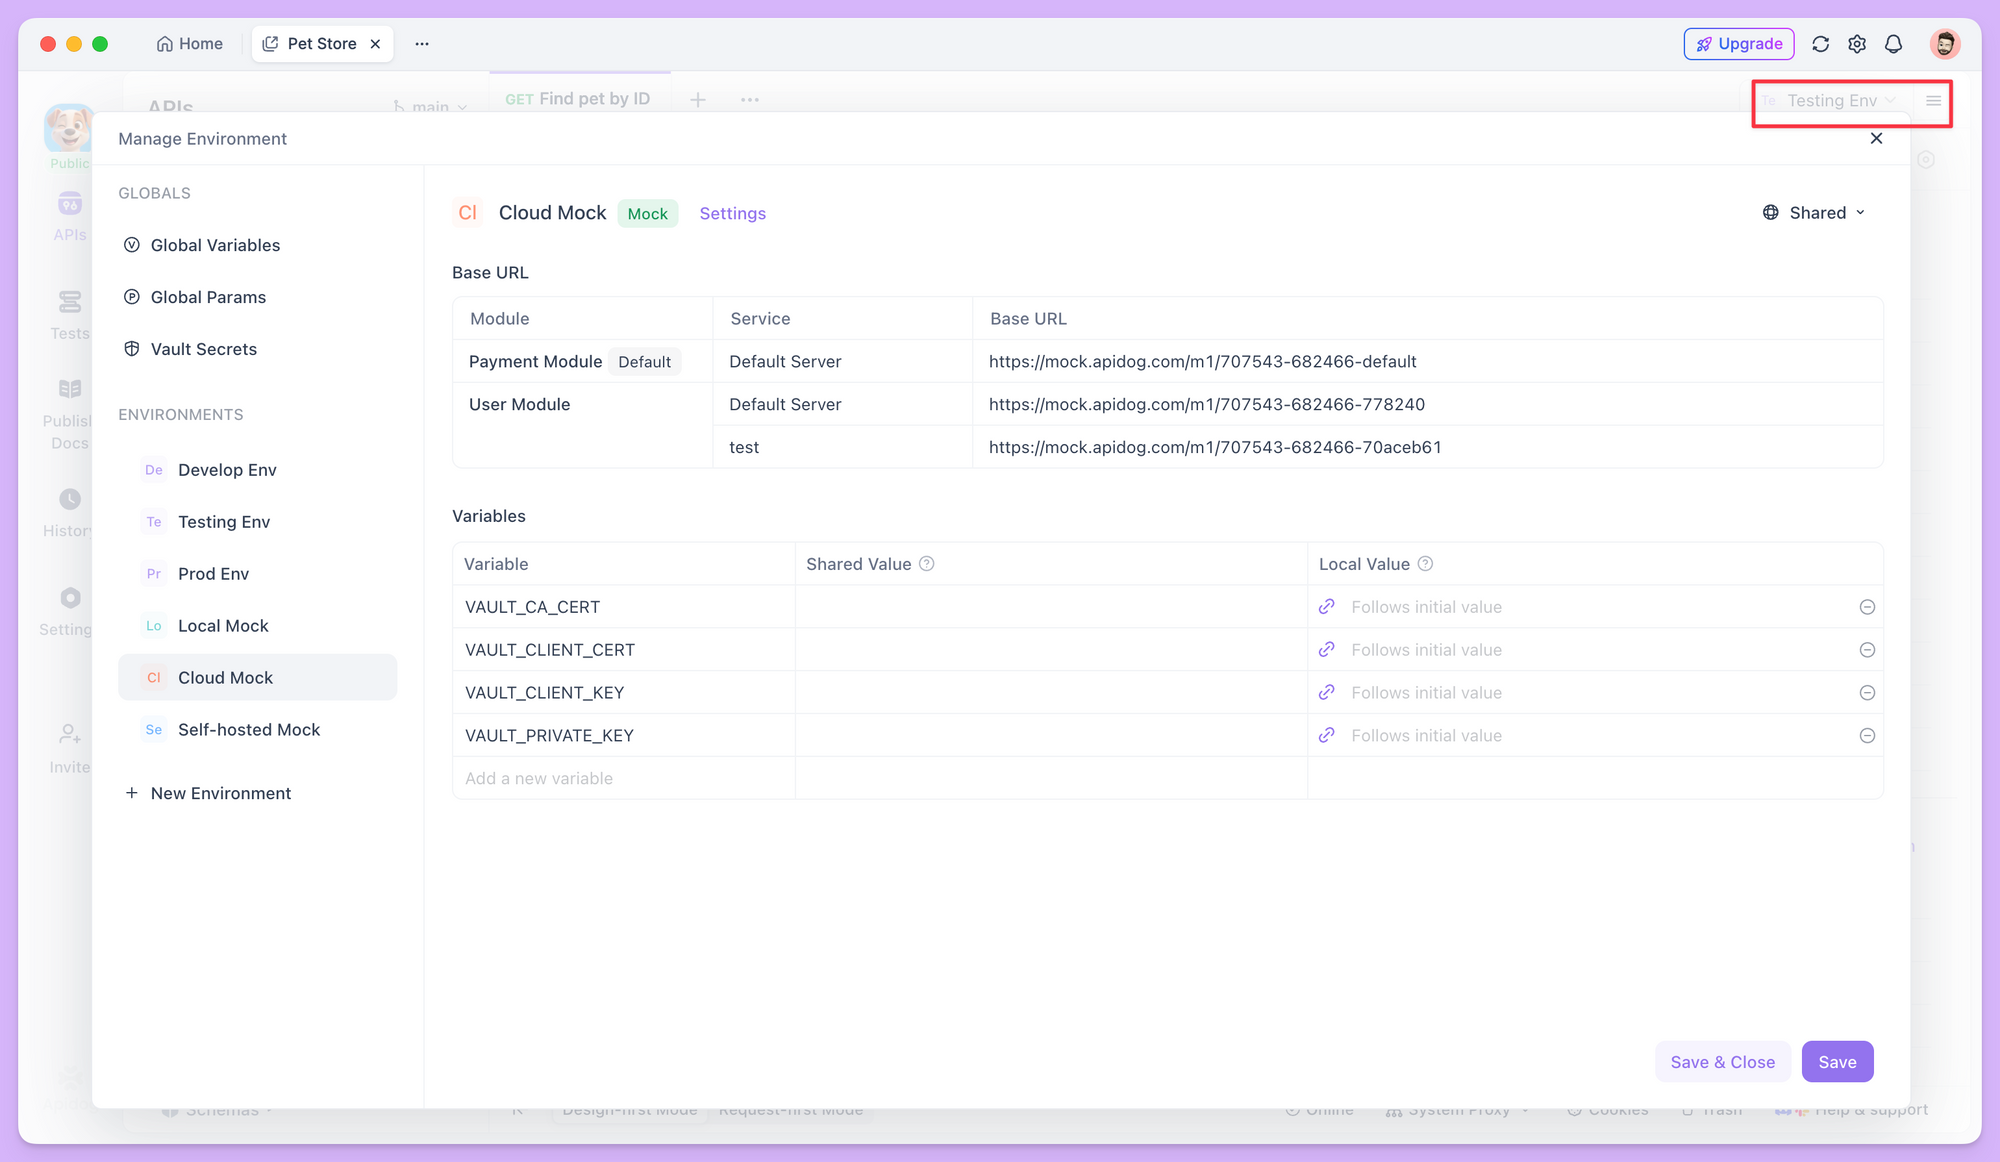Remove the VAULT_PRIVATE_KEY variable row

point(1867,736)
